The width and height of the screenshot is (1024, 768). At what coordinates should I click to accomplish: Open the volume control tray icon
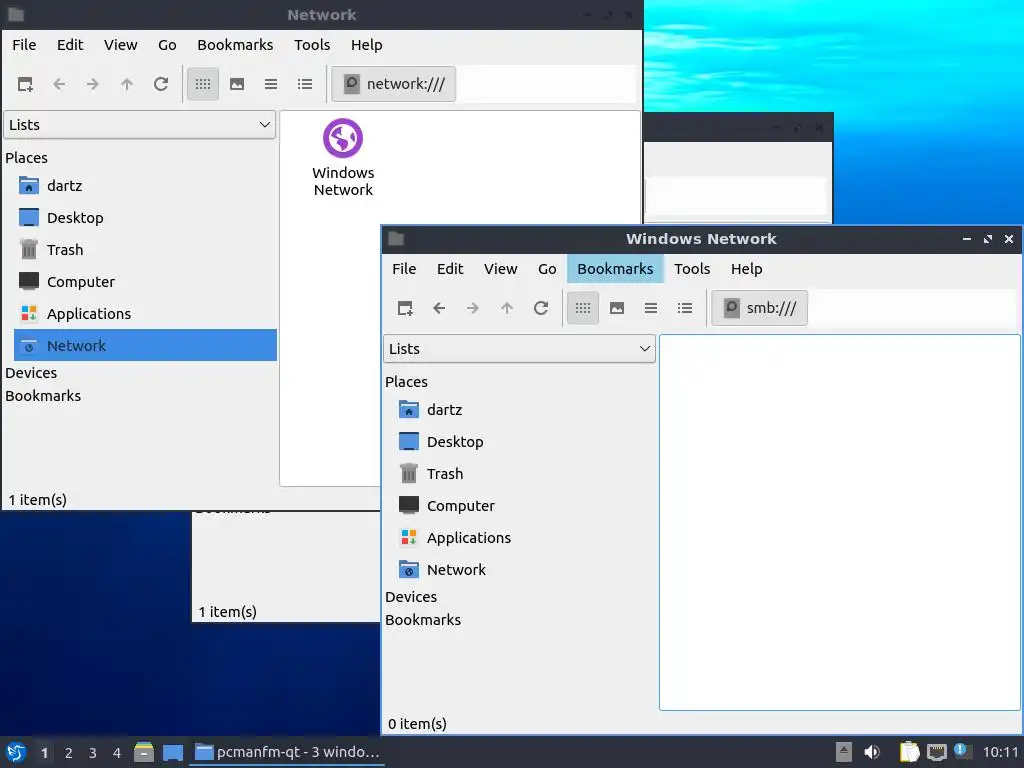pyautogui.click(x=872, y=752)
